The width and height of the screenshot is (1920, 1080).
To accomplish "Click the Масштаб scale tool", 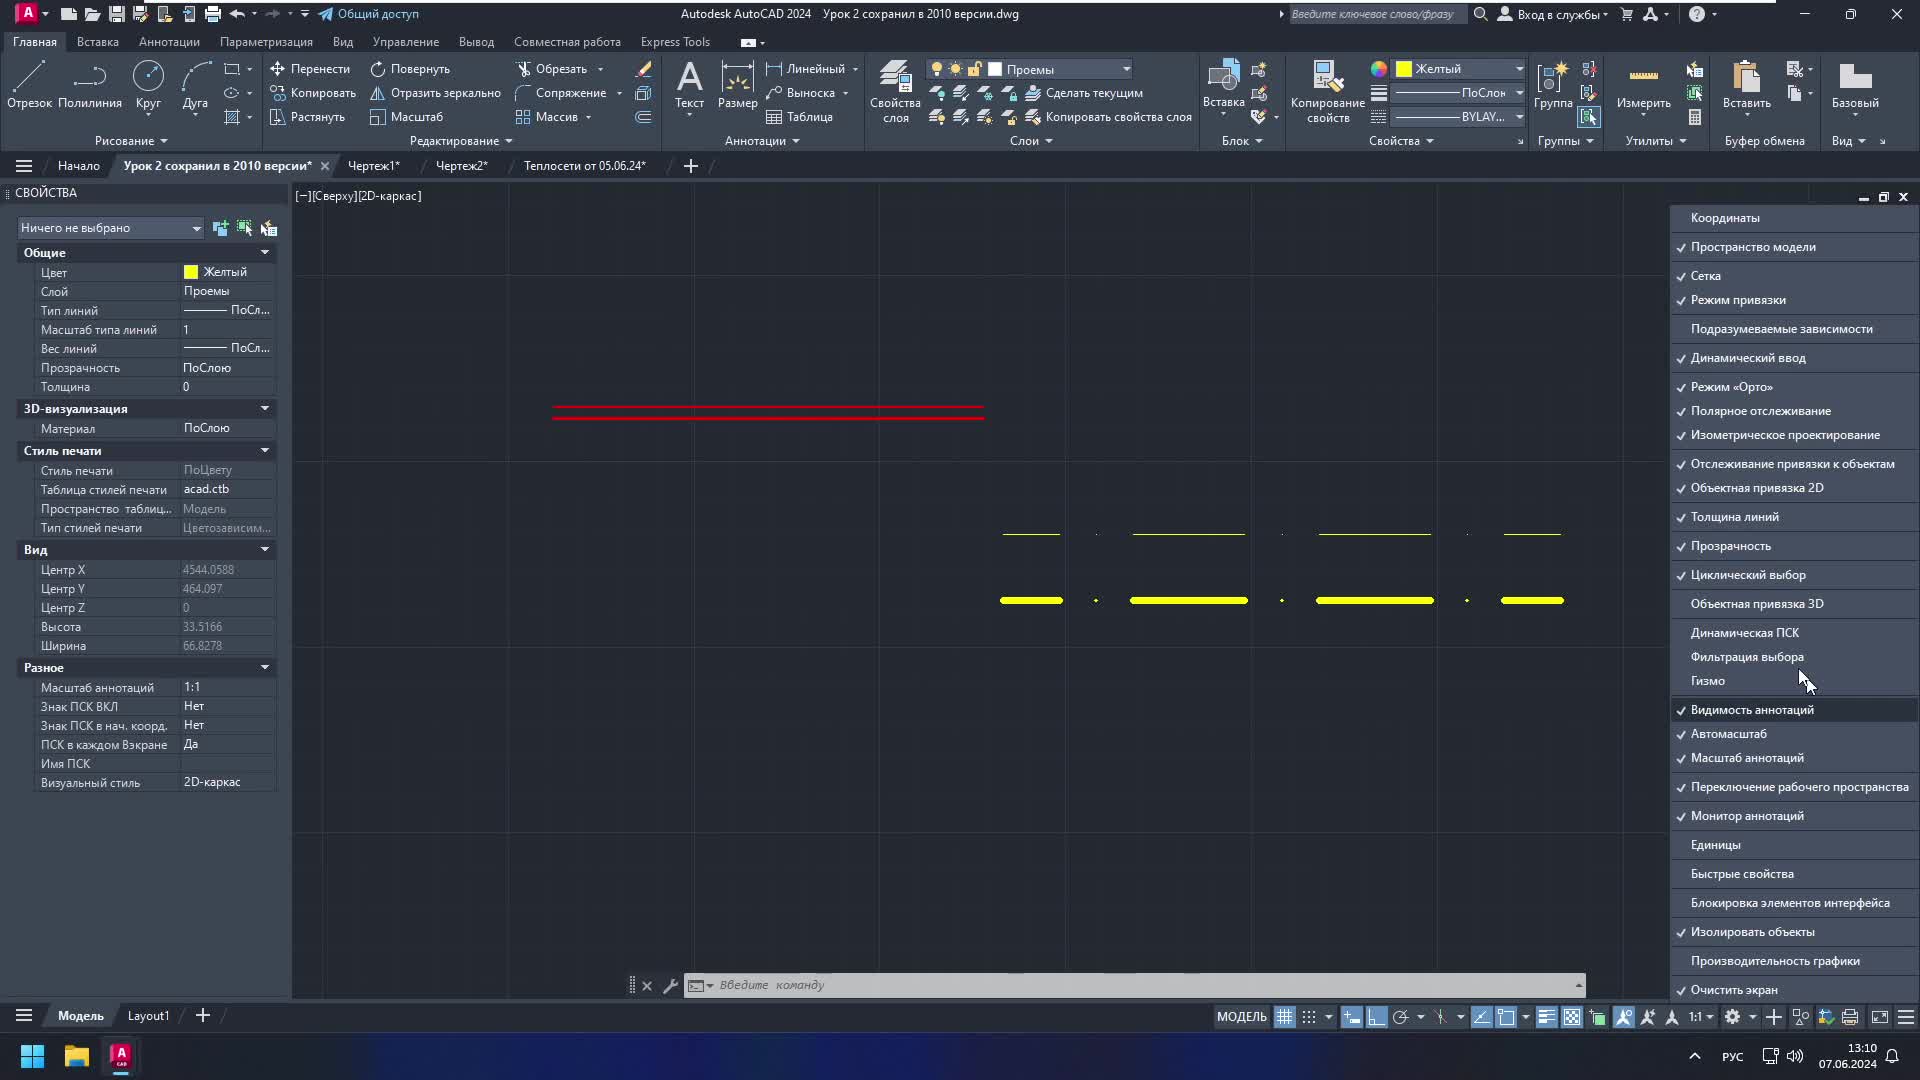I will tap(406, 117).
